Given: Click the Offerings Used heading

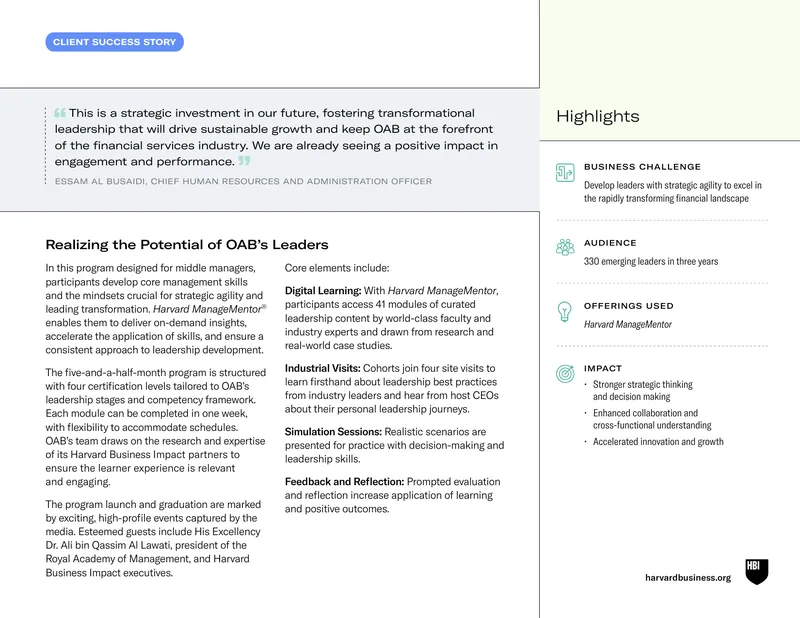Looking at the screenshot, I should [x=629, y=306].
